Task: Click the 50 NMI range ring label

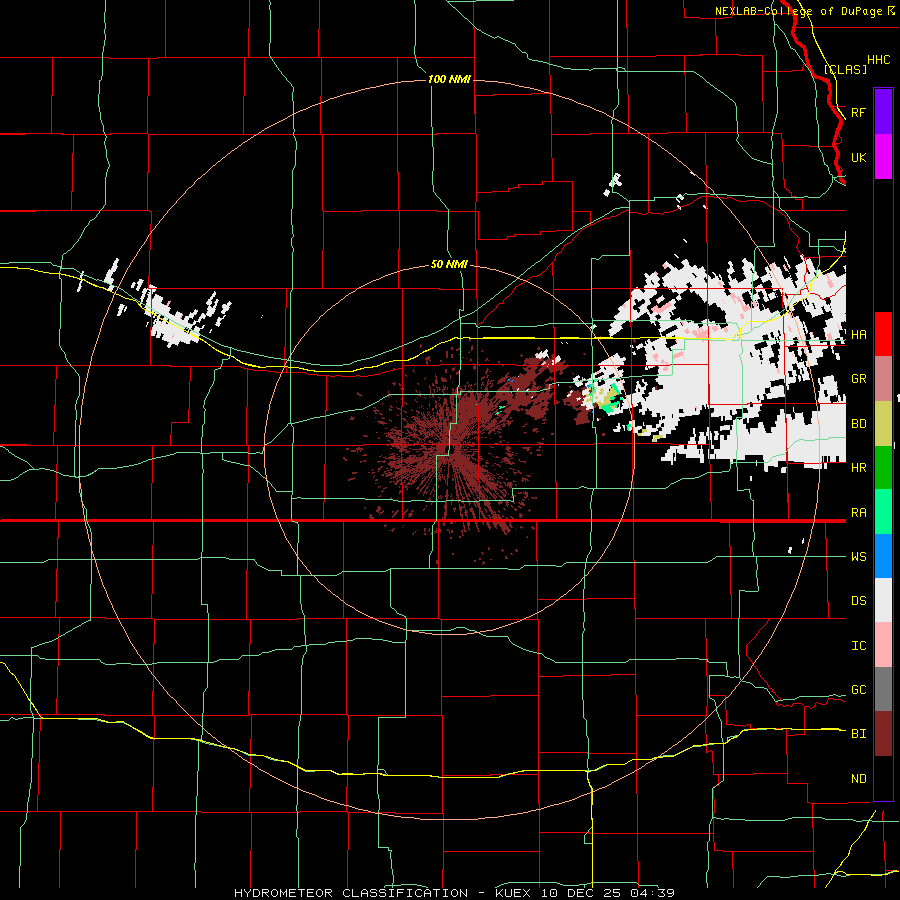Action: (449, 265)
